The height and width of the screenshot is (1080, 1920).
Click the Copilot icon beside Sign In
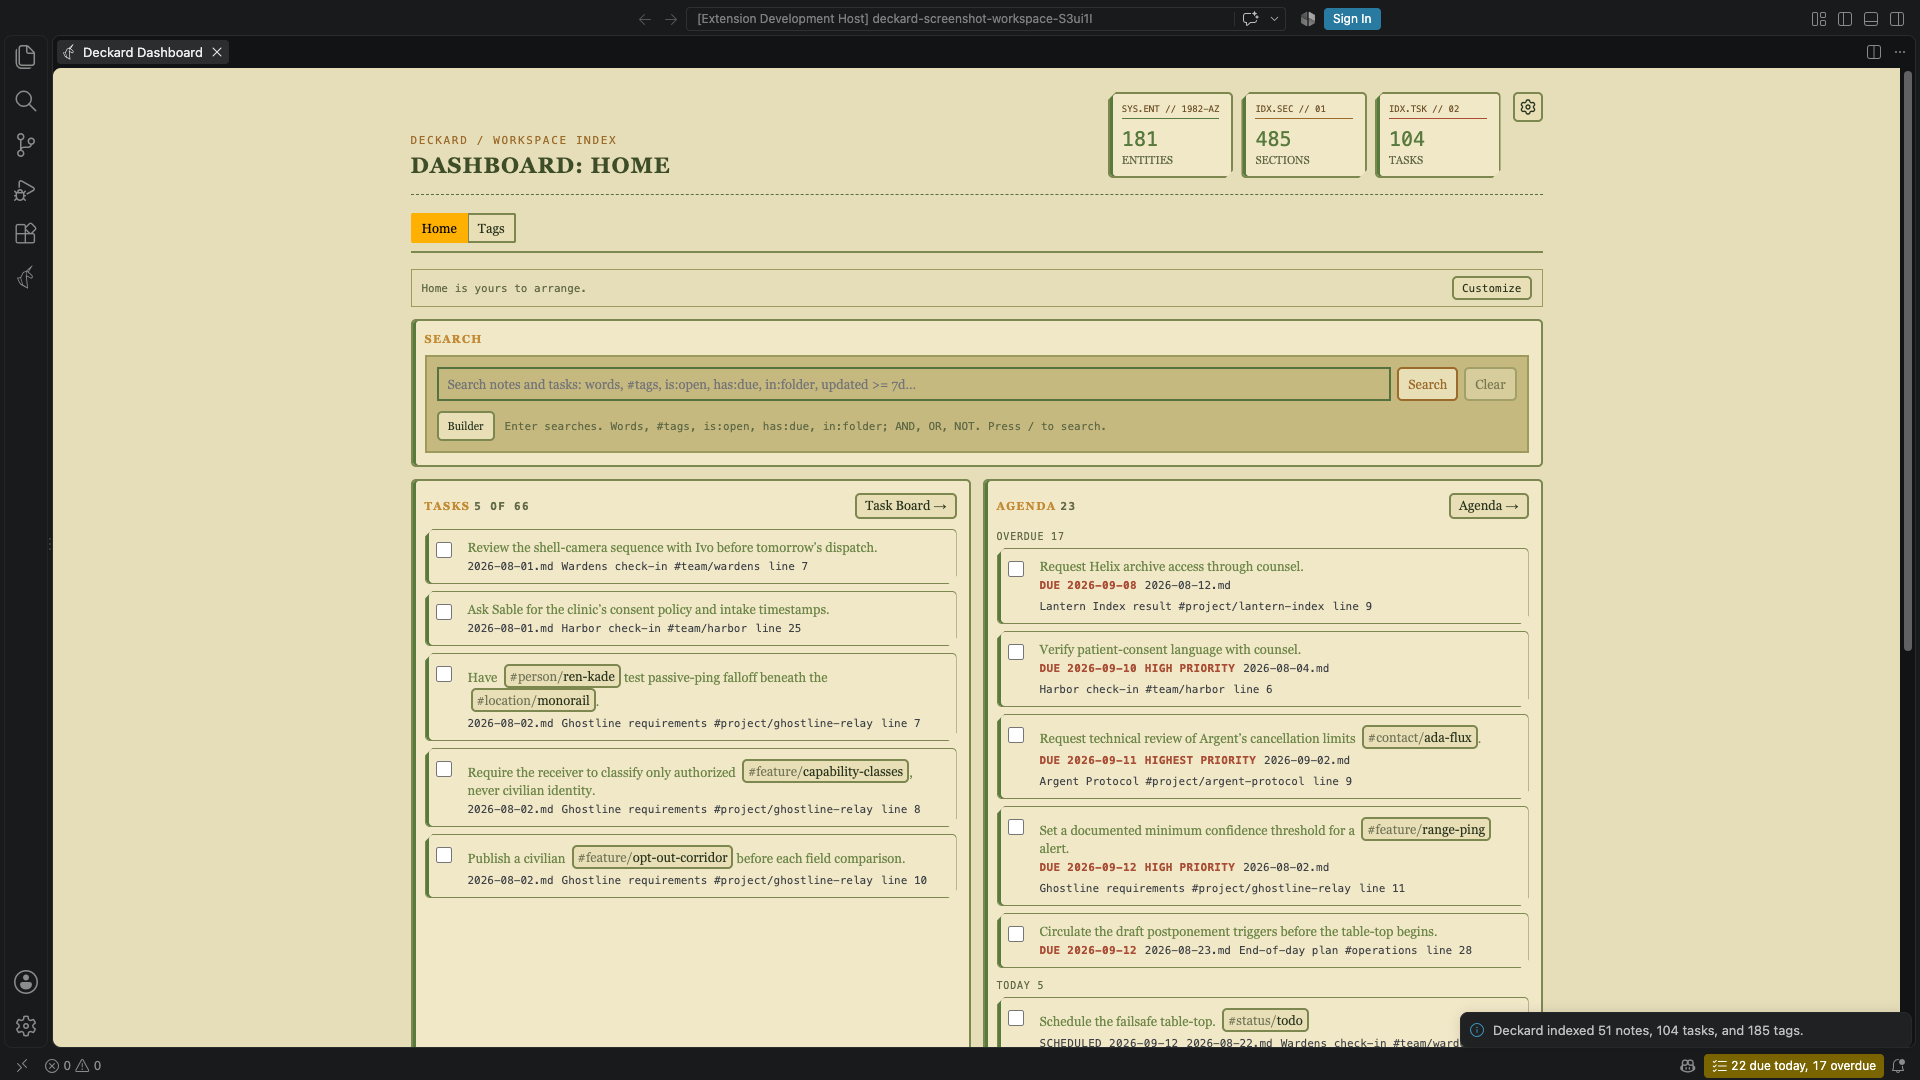1308,19
